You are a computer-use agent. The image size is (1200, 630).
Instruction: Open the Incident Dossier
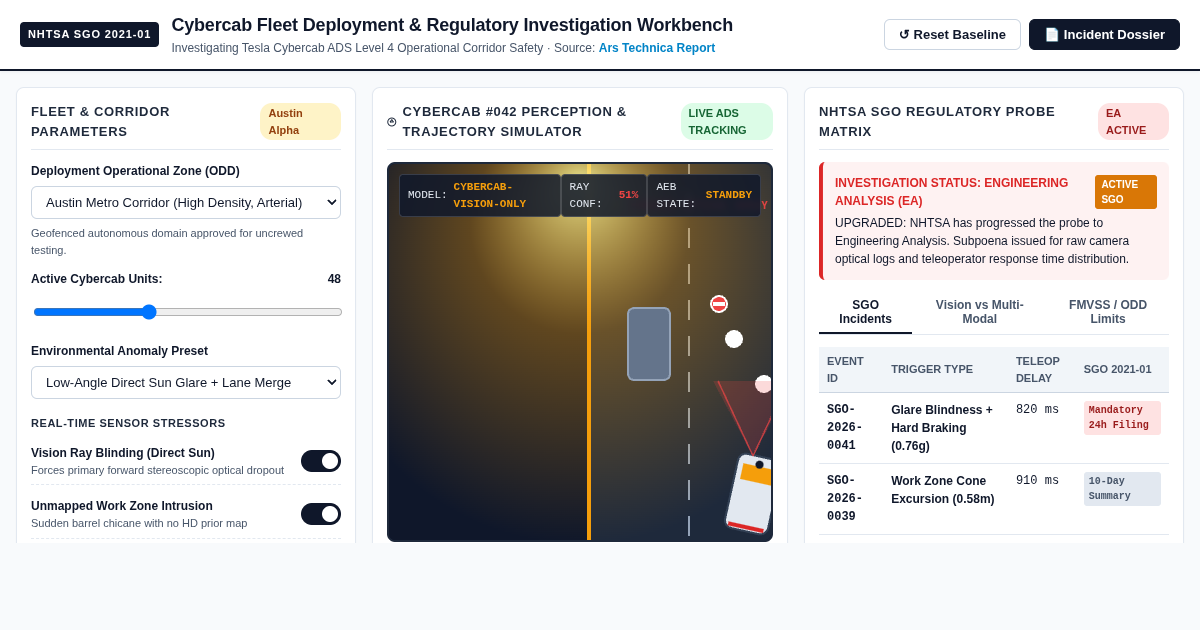point(1104,34)
